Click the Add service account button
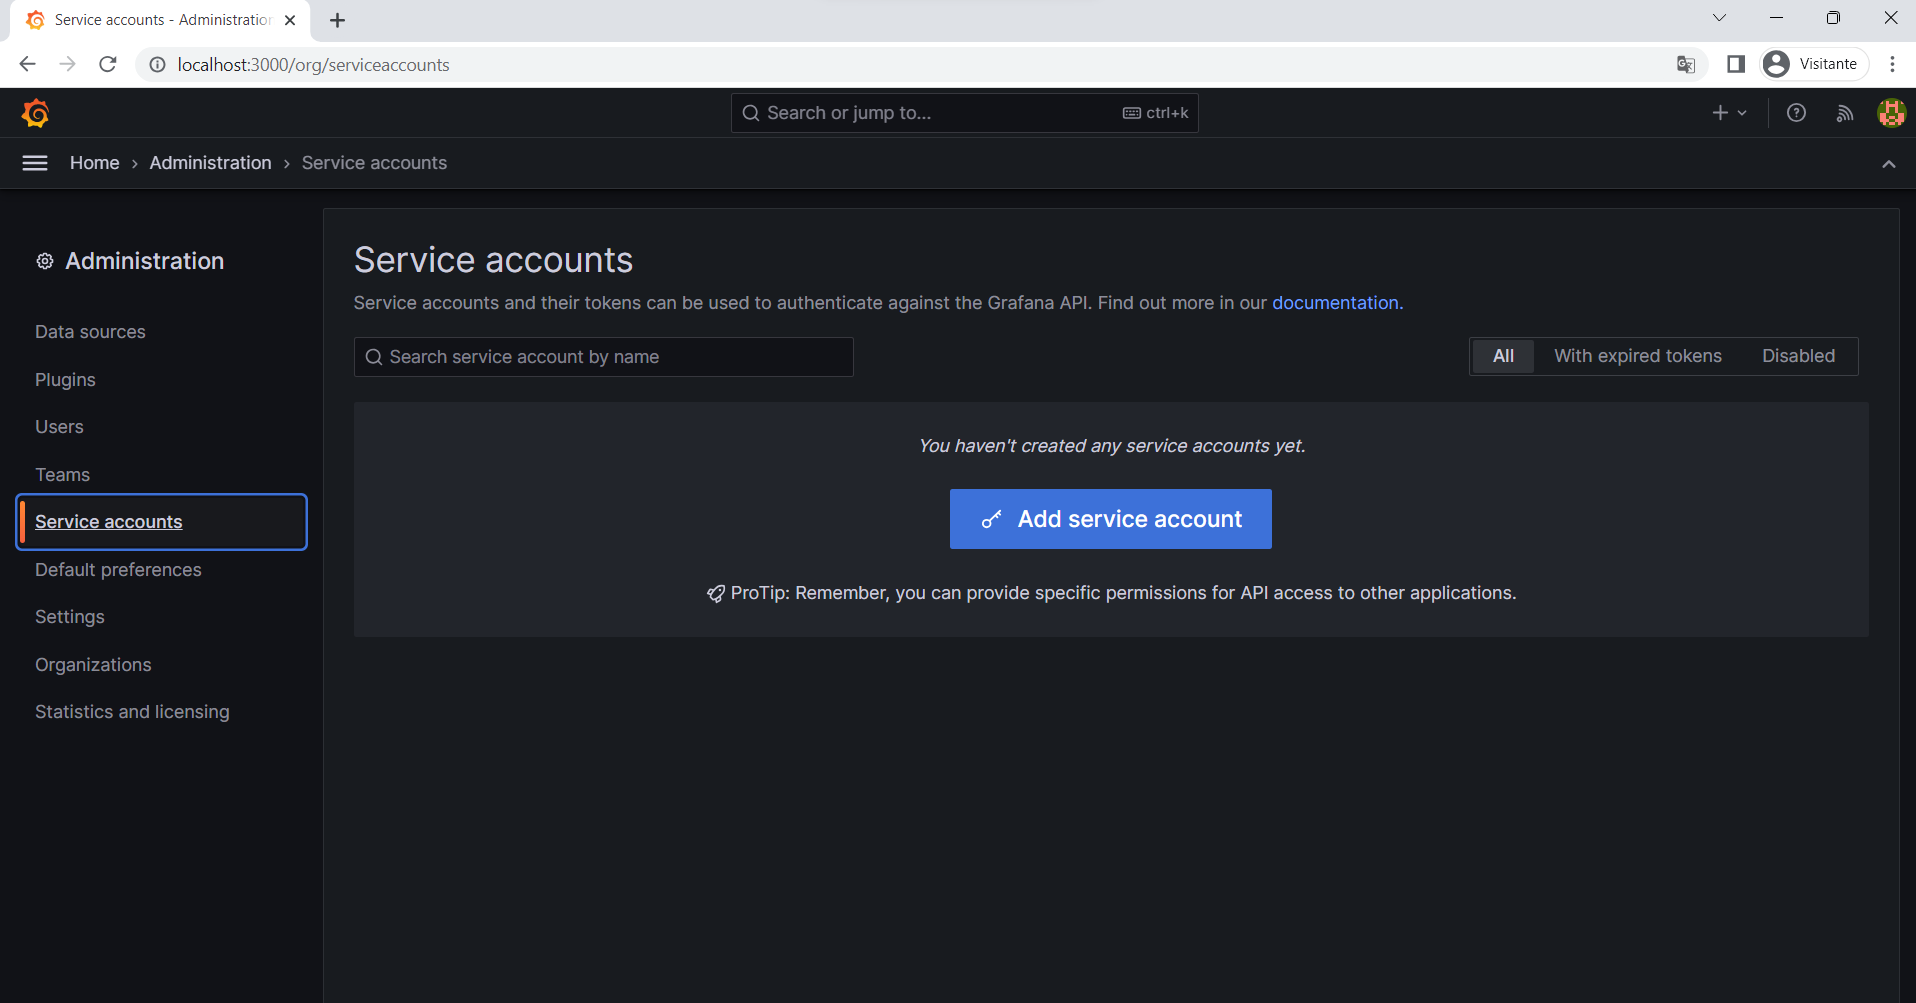1916x1003 pixels. pyautogui.click(x=1110, y=519)
